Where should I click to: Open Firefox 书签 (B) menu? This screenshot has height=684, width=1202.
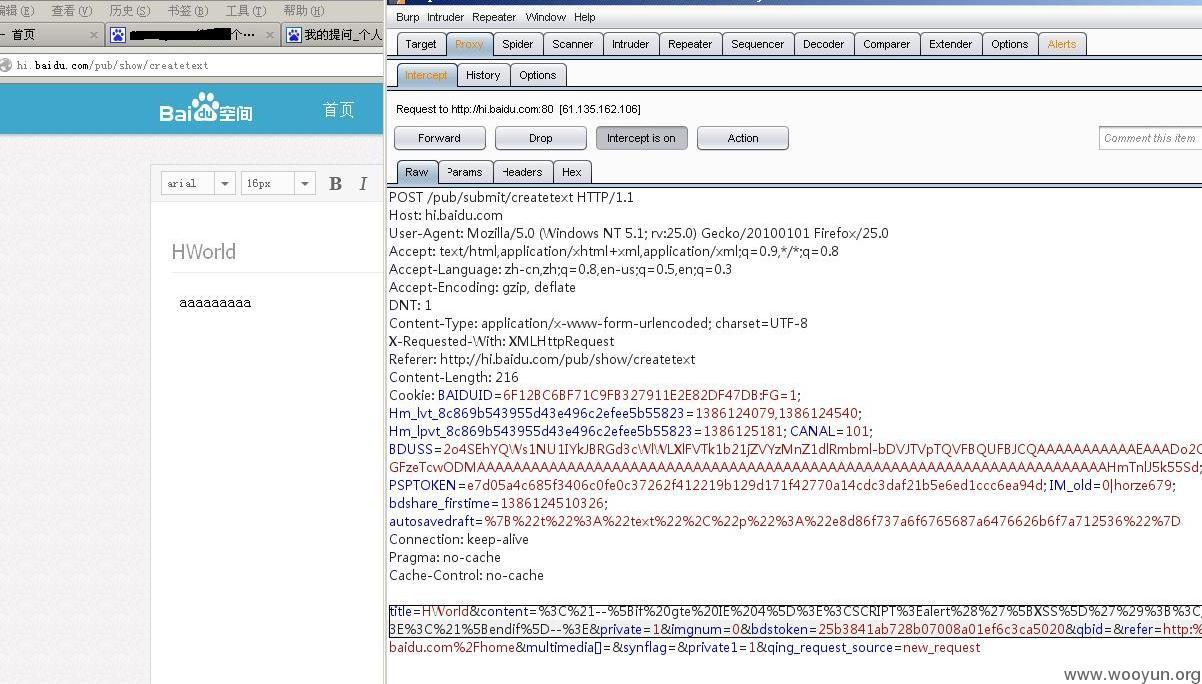click(187, 10)
